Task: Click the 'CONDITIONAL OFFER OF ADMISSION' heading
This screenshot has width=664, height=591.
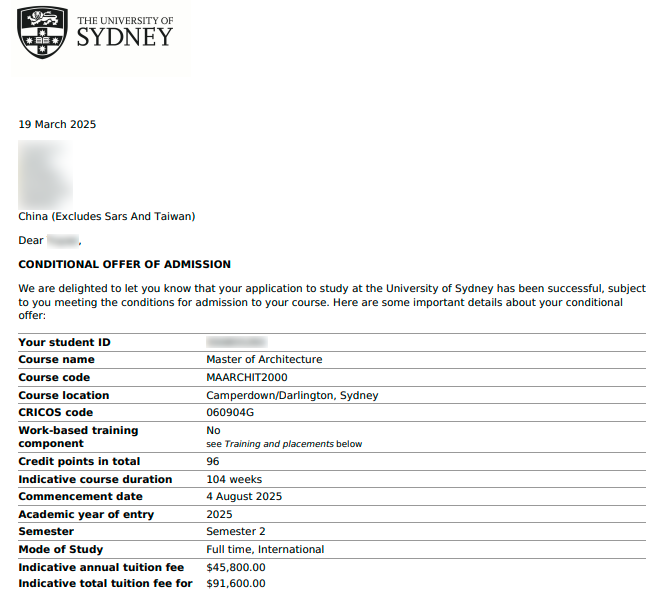Action: click(124, 265)
